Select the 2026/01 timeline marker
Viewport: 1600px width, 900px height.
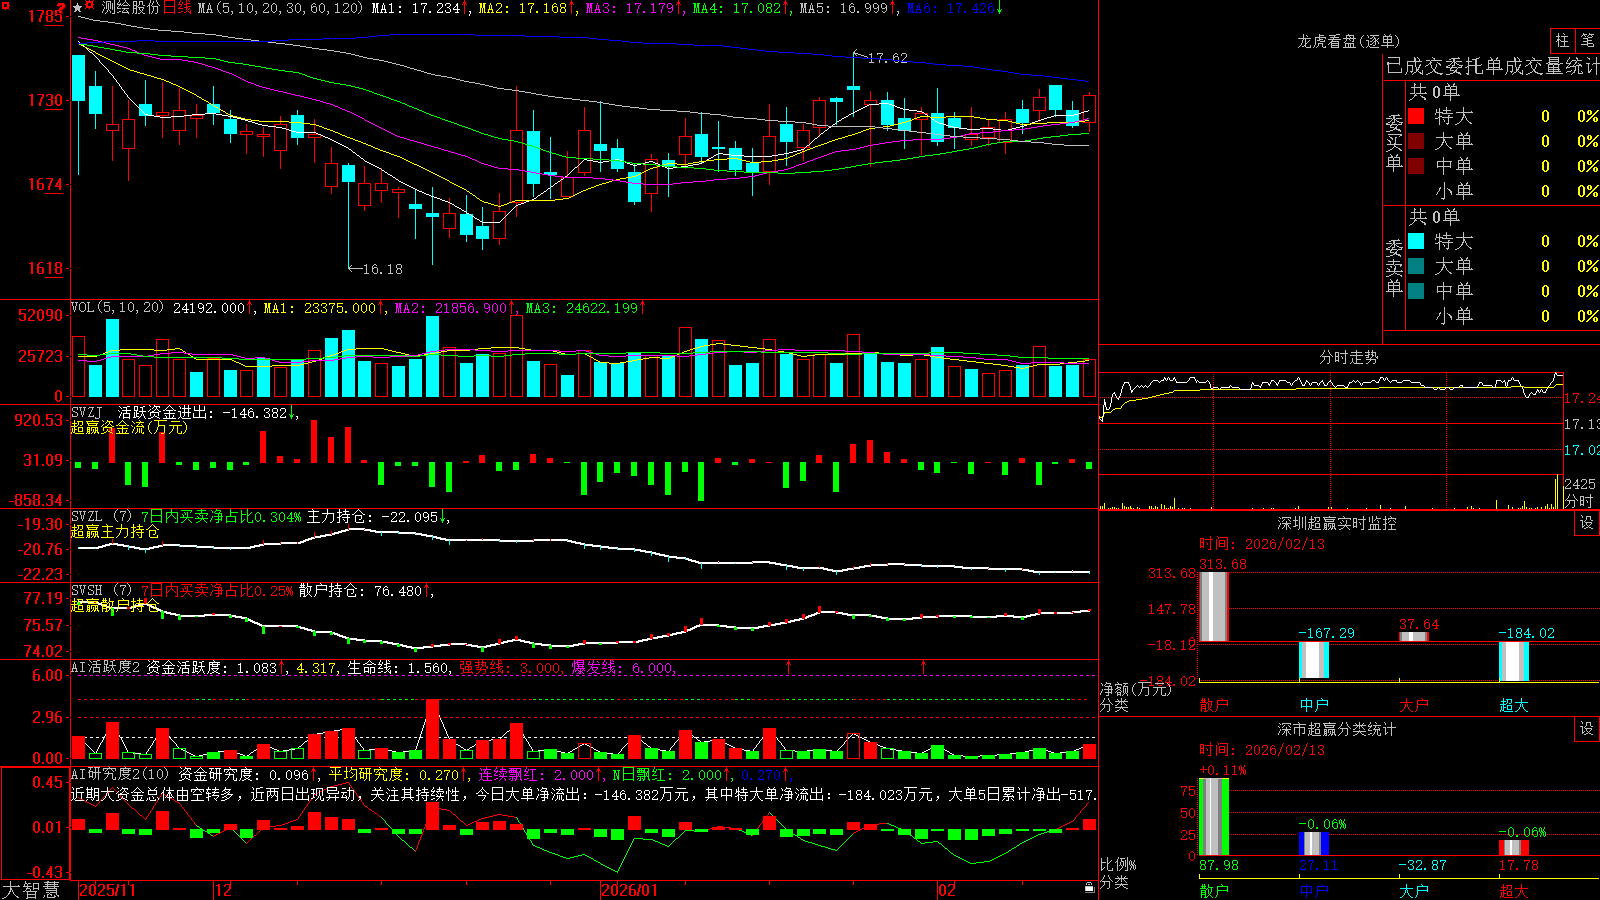coord(629,890)
